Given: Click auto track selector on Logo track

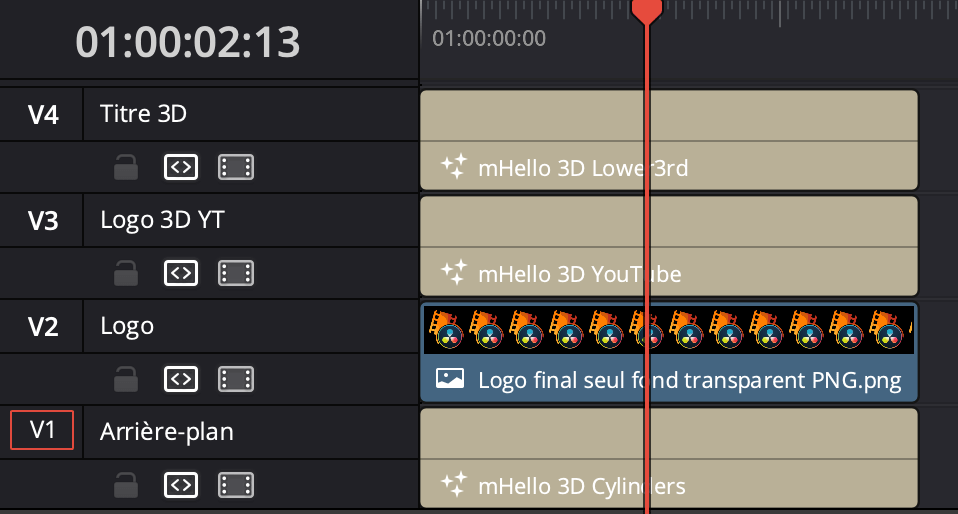Looking at the screenshot, I should click(180, 378).
